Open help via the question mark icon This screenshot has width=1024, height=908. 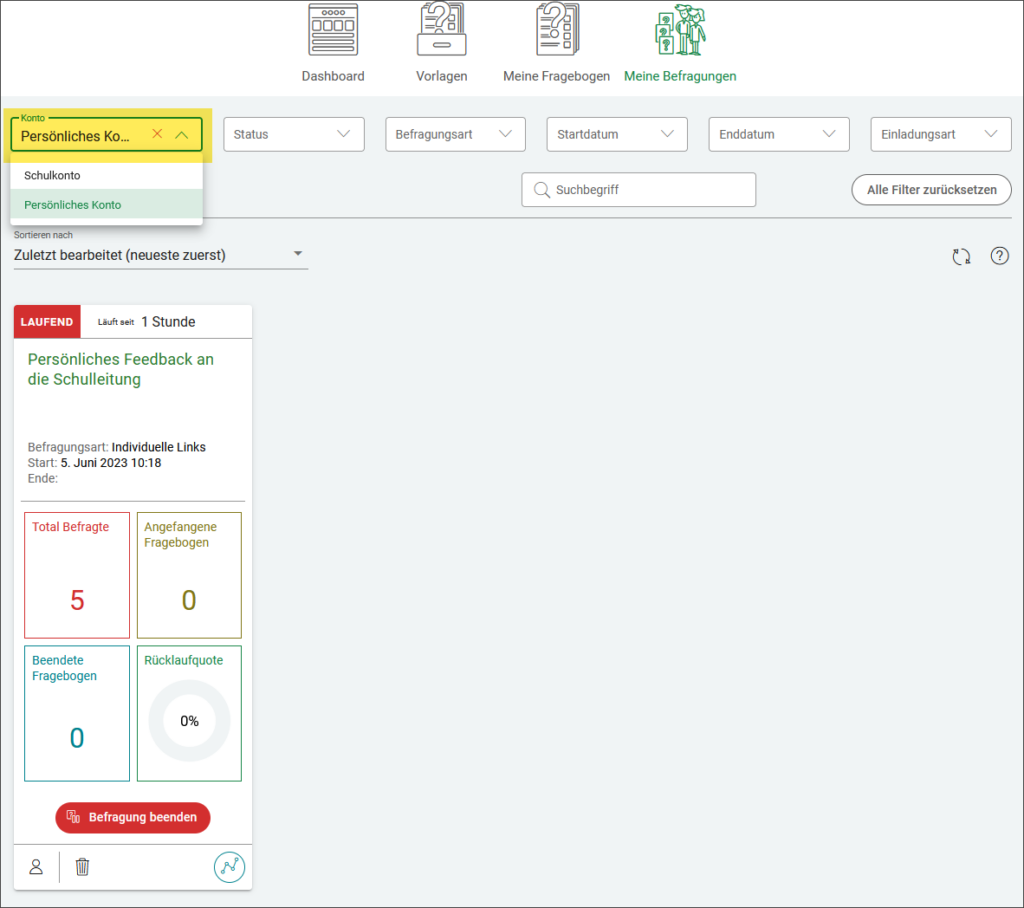pos(999,256)
